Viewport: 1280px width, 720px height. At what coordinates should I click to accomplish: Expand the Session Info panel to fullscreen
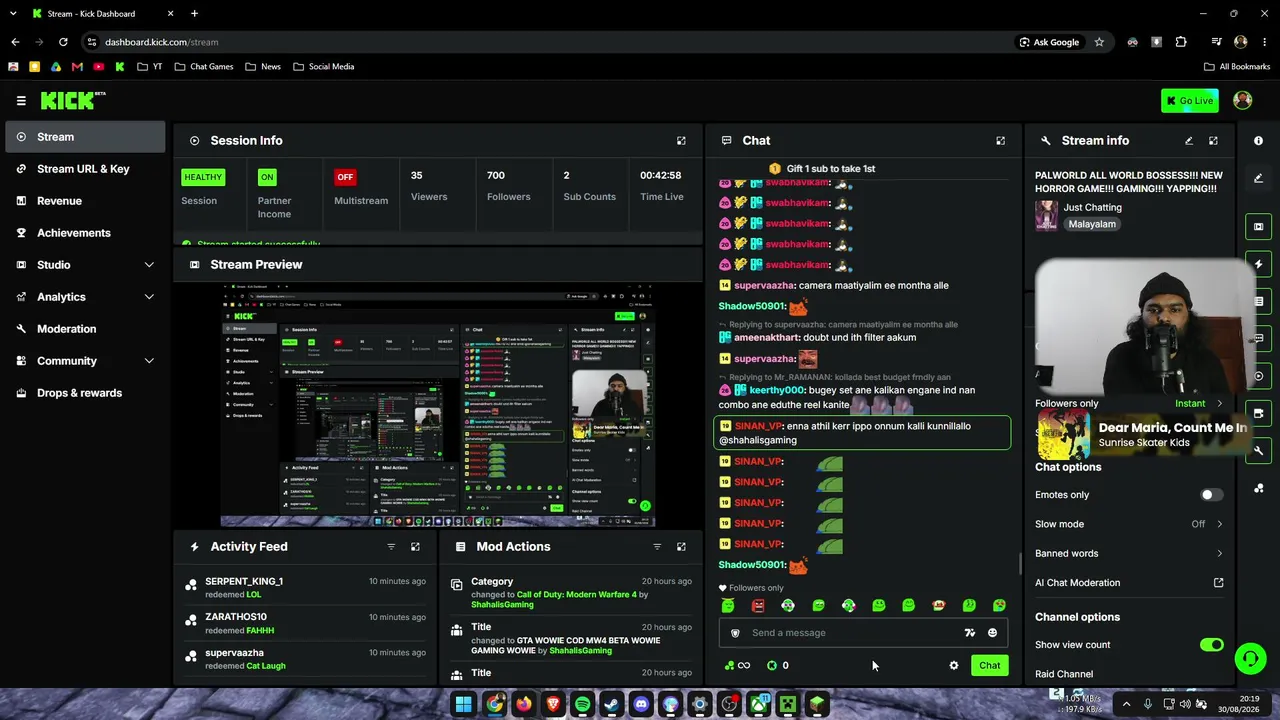[x=681, y=141]
